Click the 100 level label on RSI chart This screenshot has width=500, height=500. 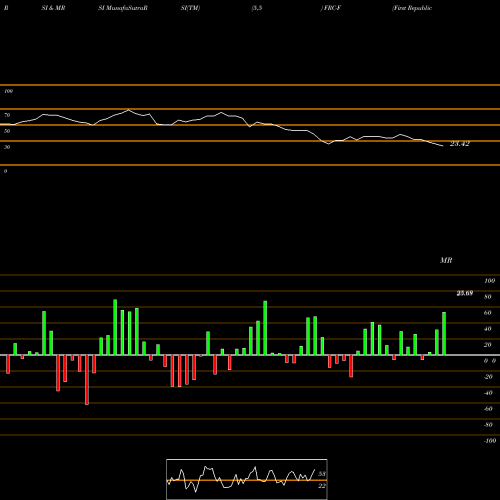8,91
